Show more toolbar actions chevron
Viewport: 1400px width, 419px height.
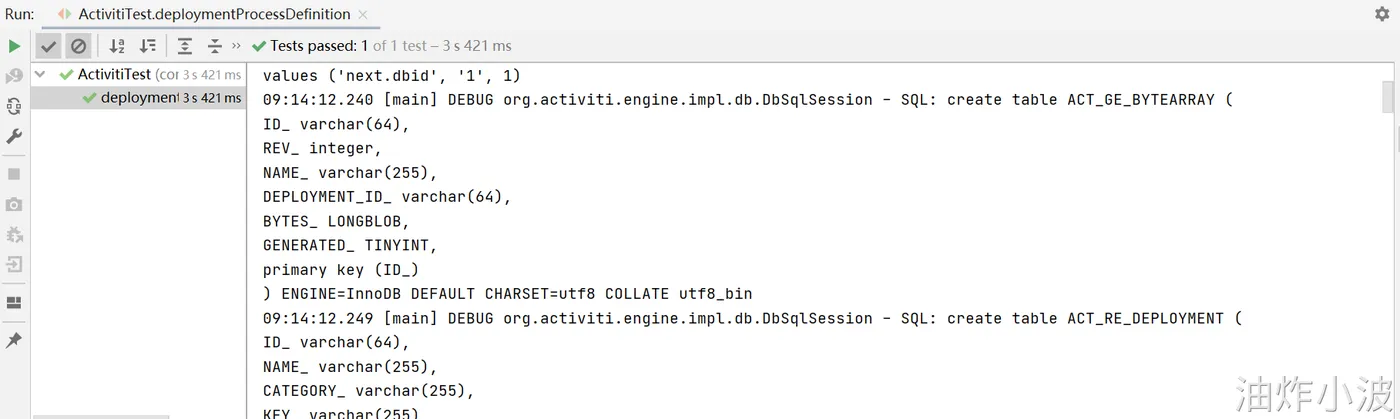coord(236,46)
